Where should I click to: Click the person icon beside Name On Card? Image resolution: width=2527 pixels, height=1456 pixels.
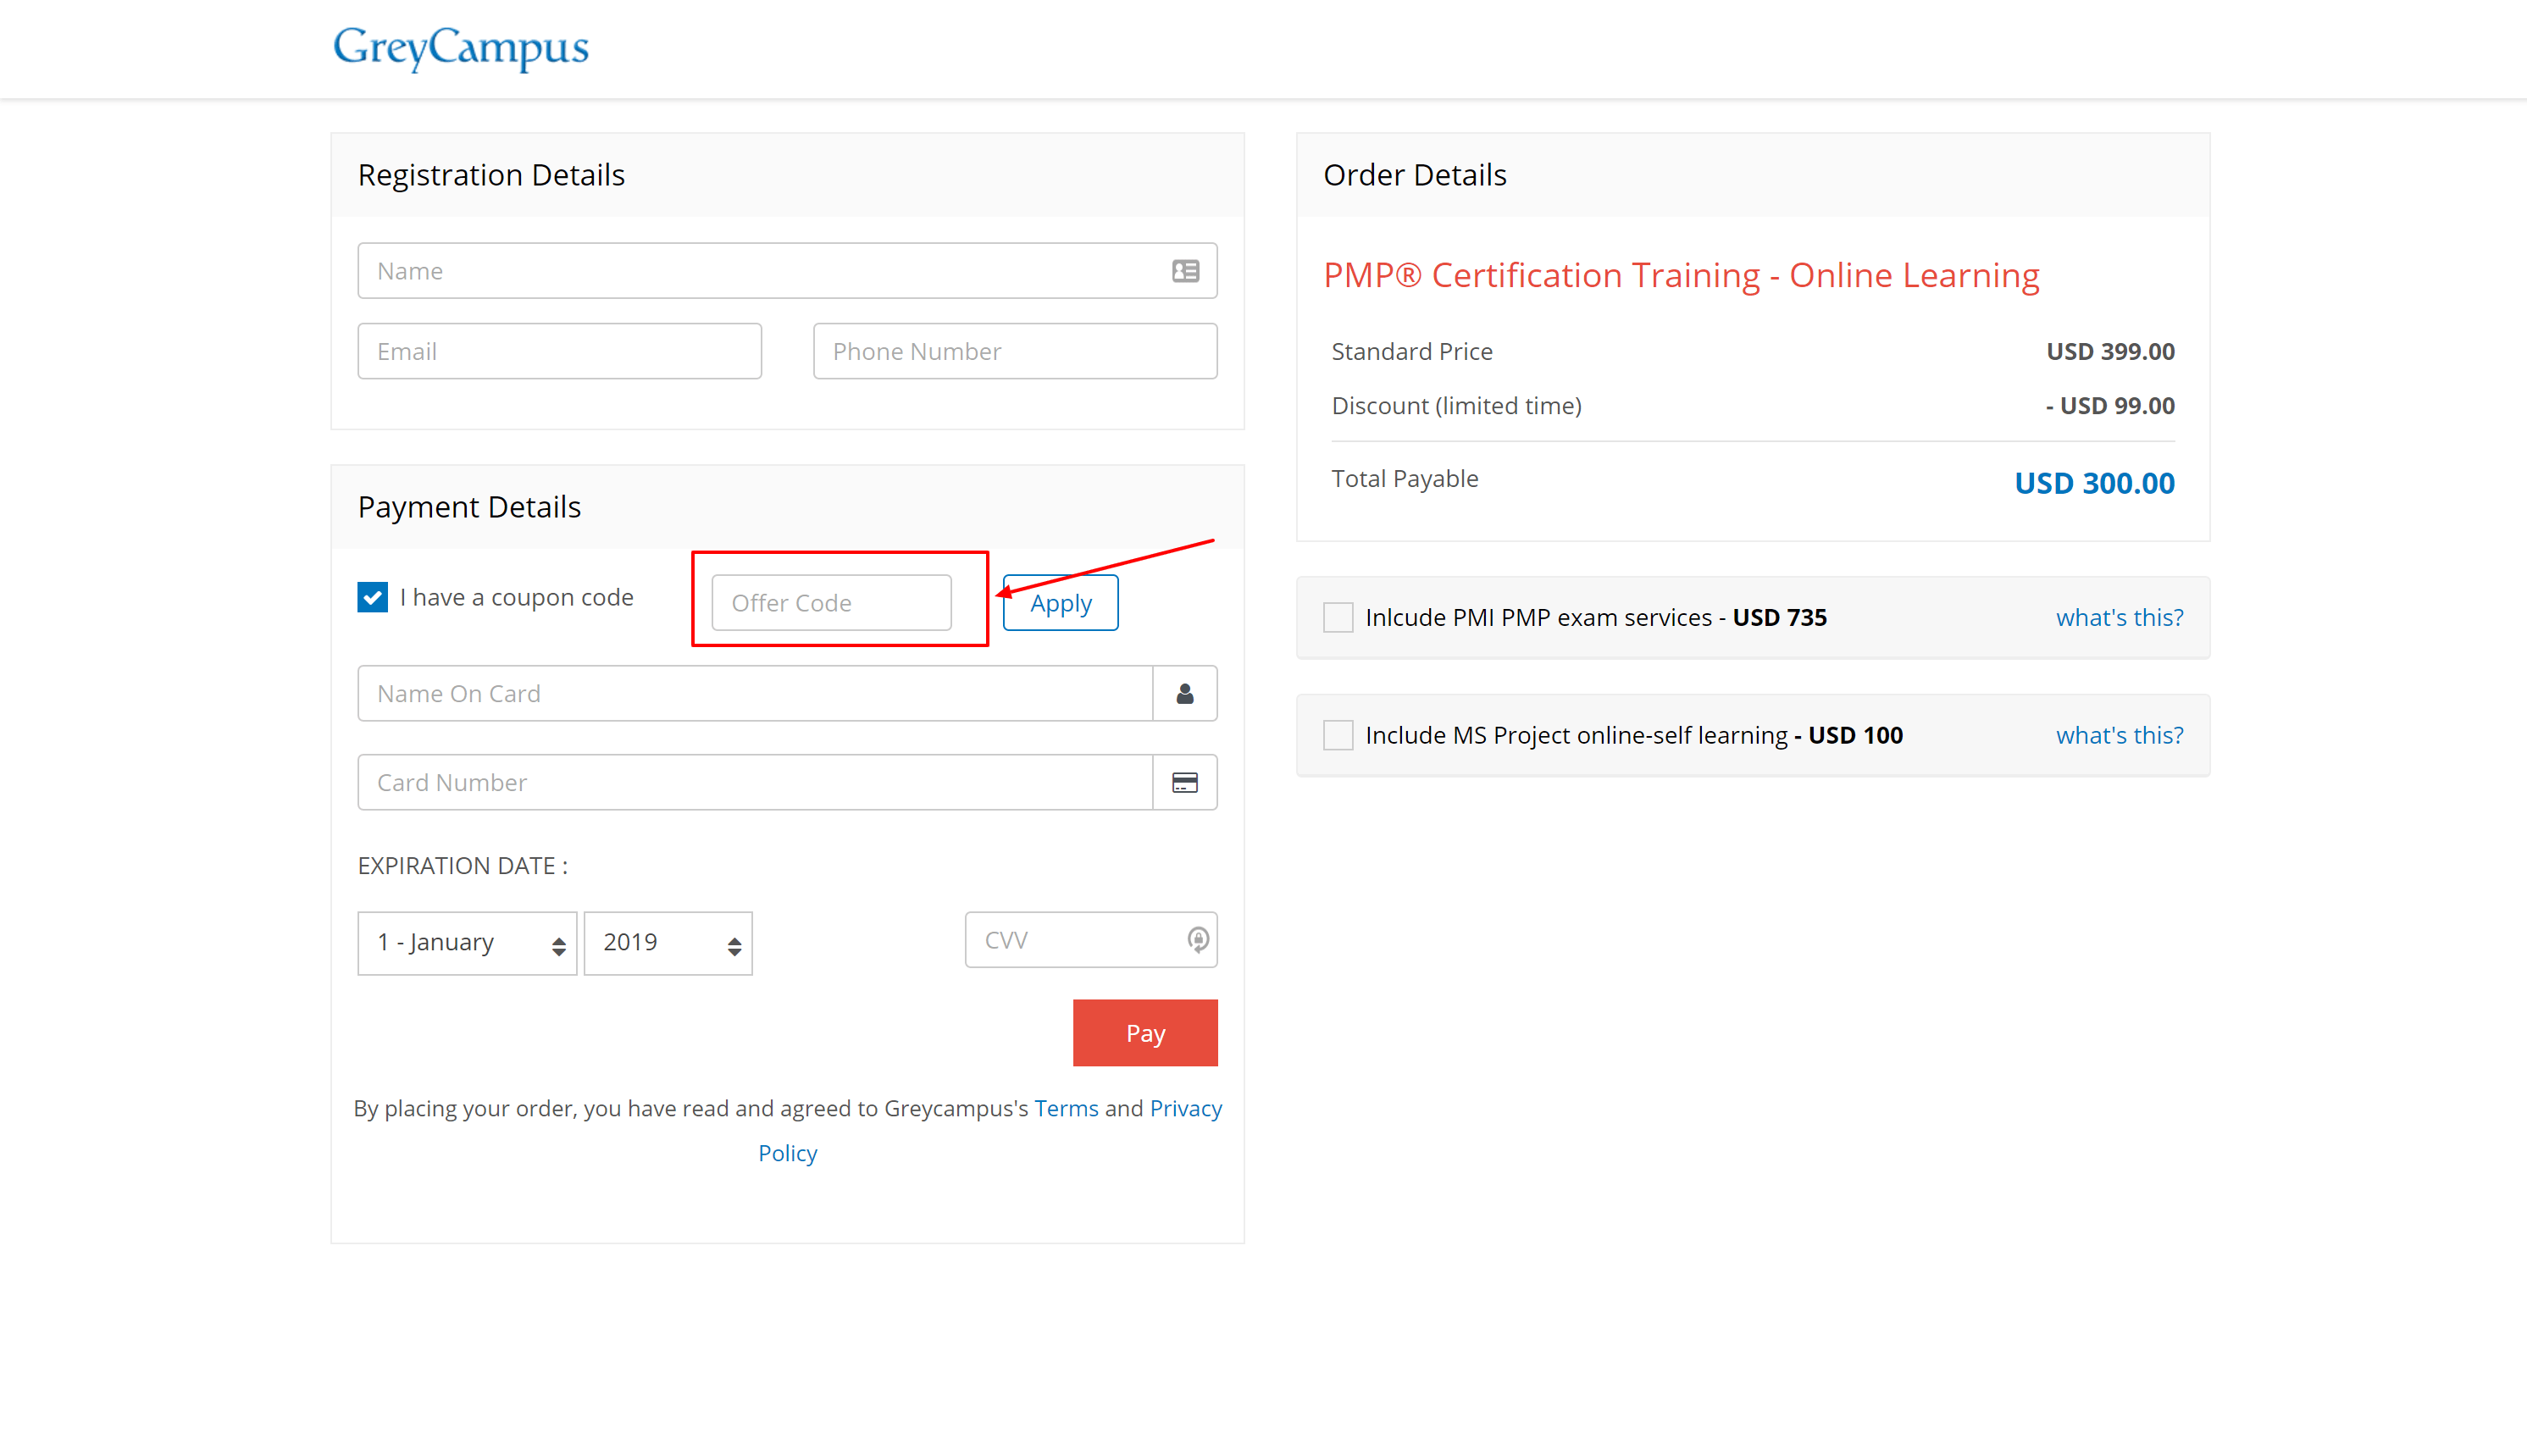click(x=1185, y=693)
